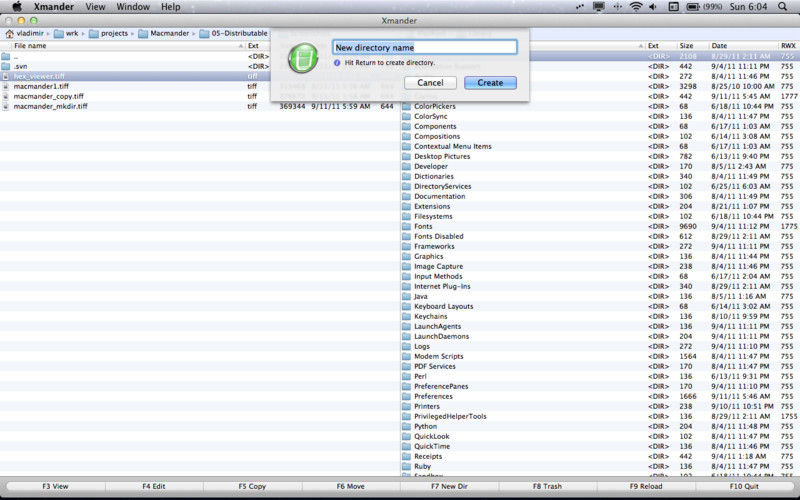Select the PrivilegedHelperTools folder row
This screenshot has height=500, width=800.
coord(600,416)
